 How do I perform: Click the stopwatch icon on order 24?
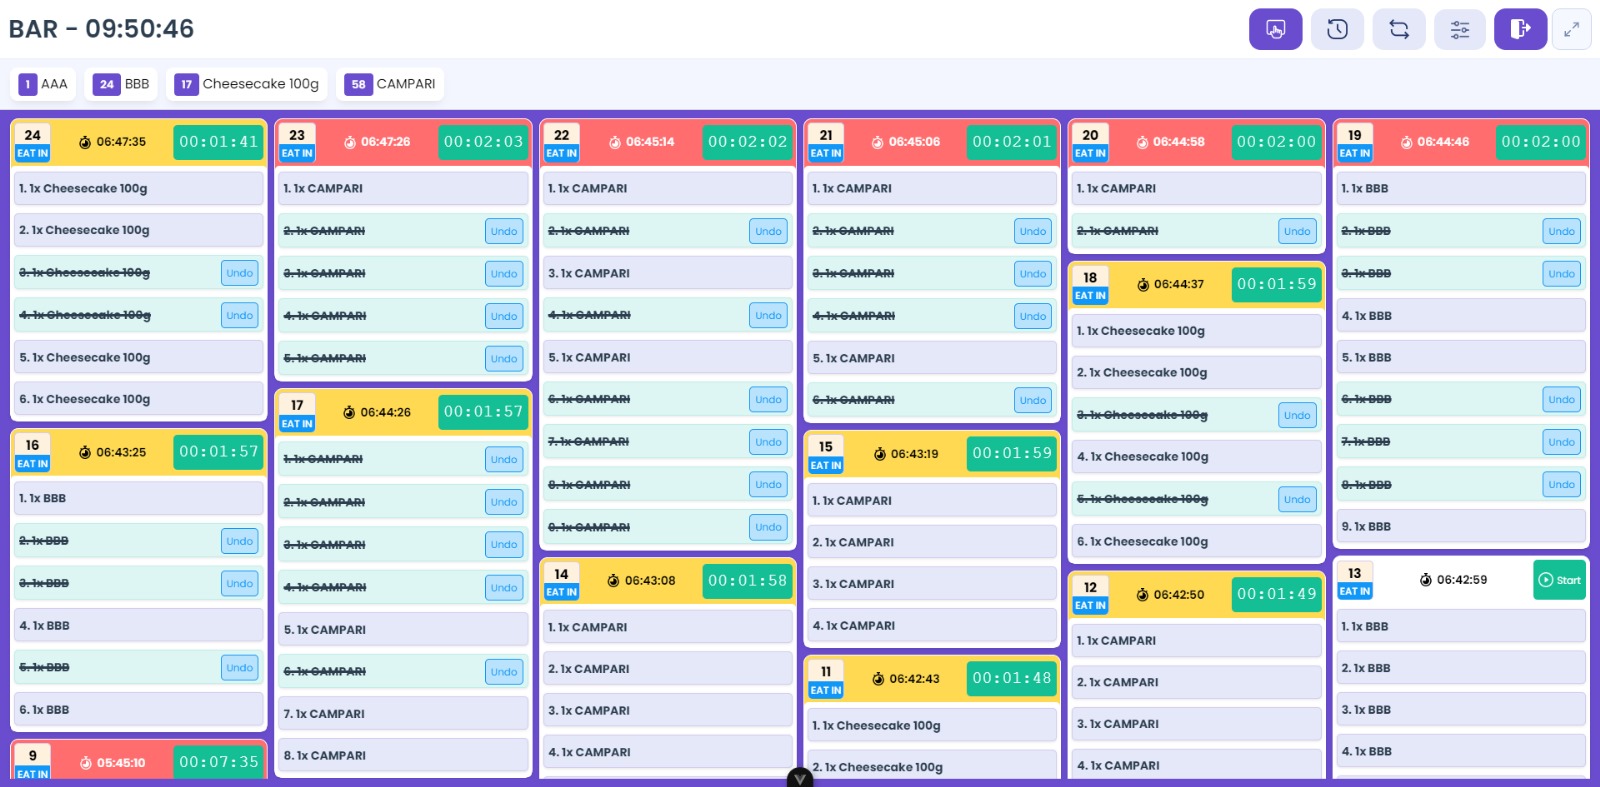[85, 142]
